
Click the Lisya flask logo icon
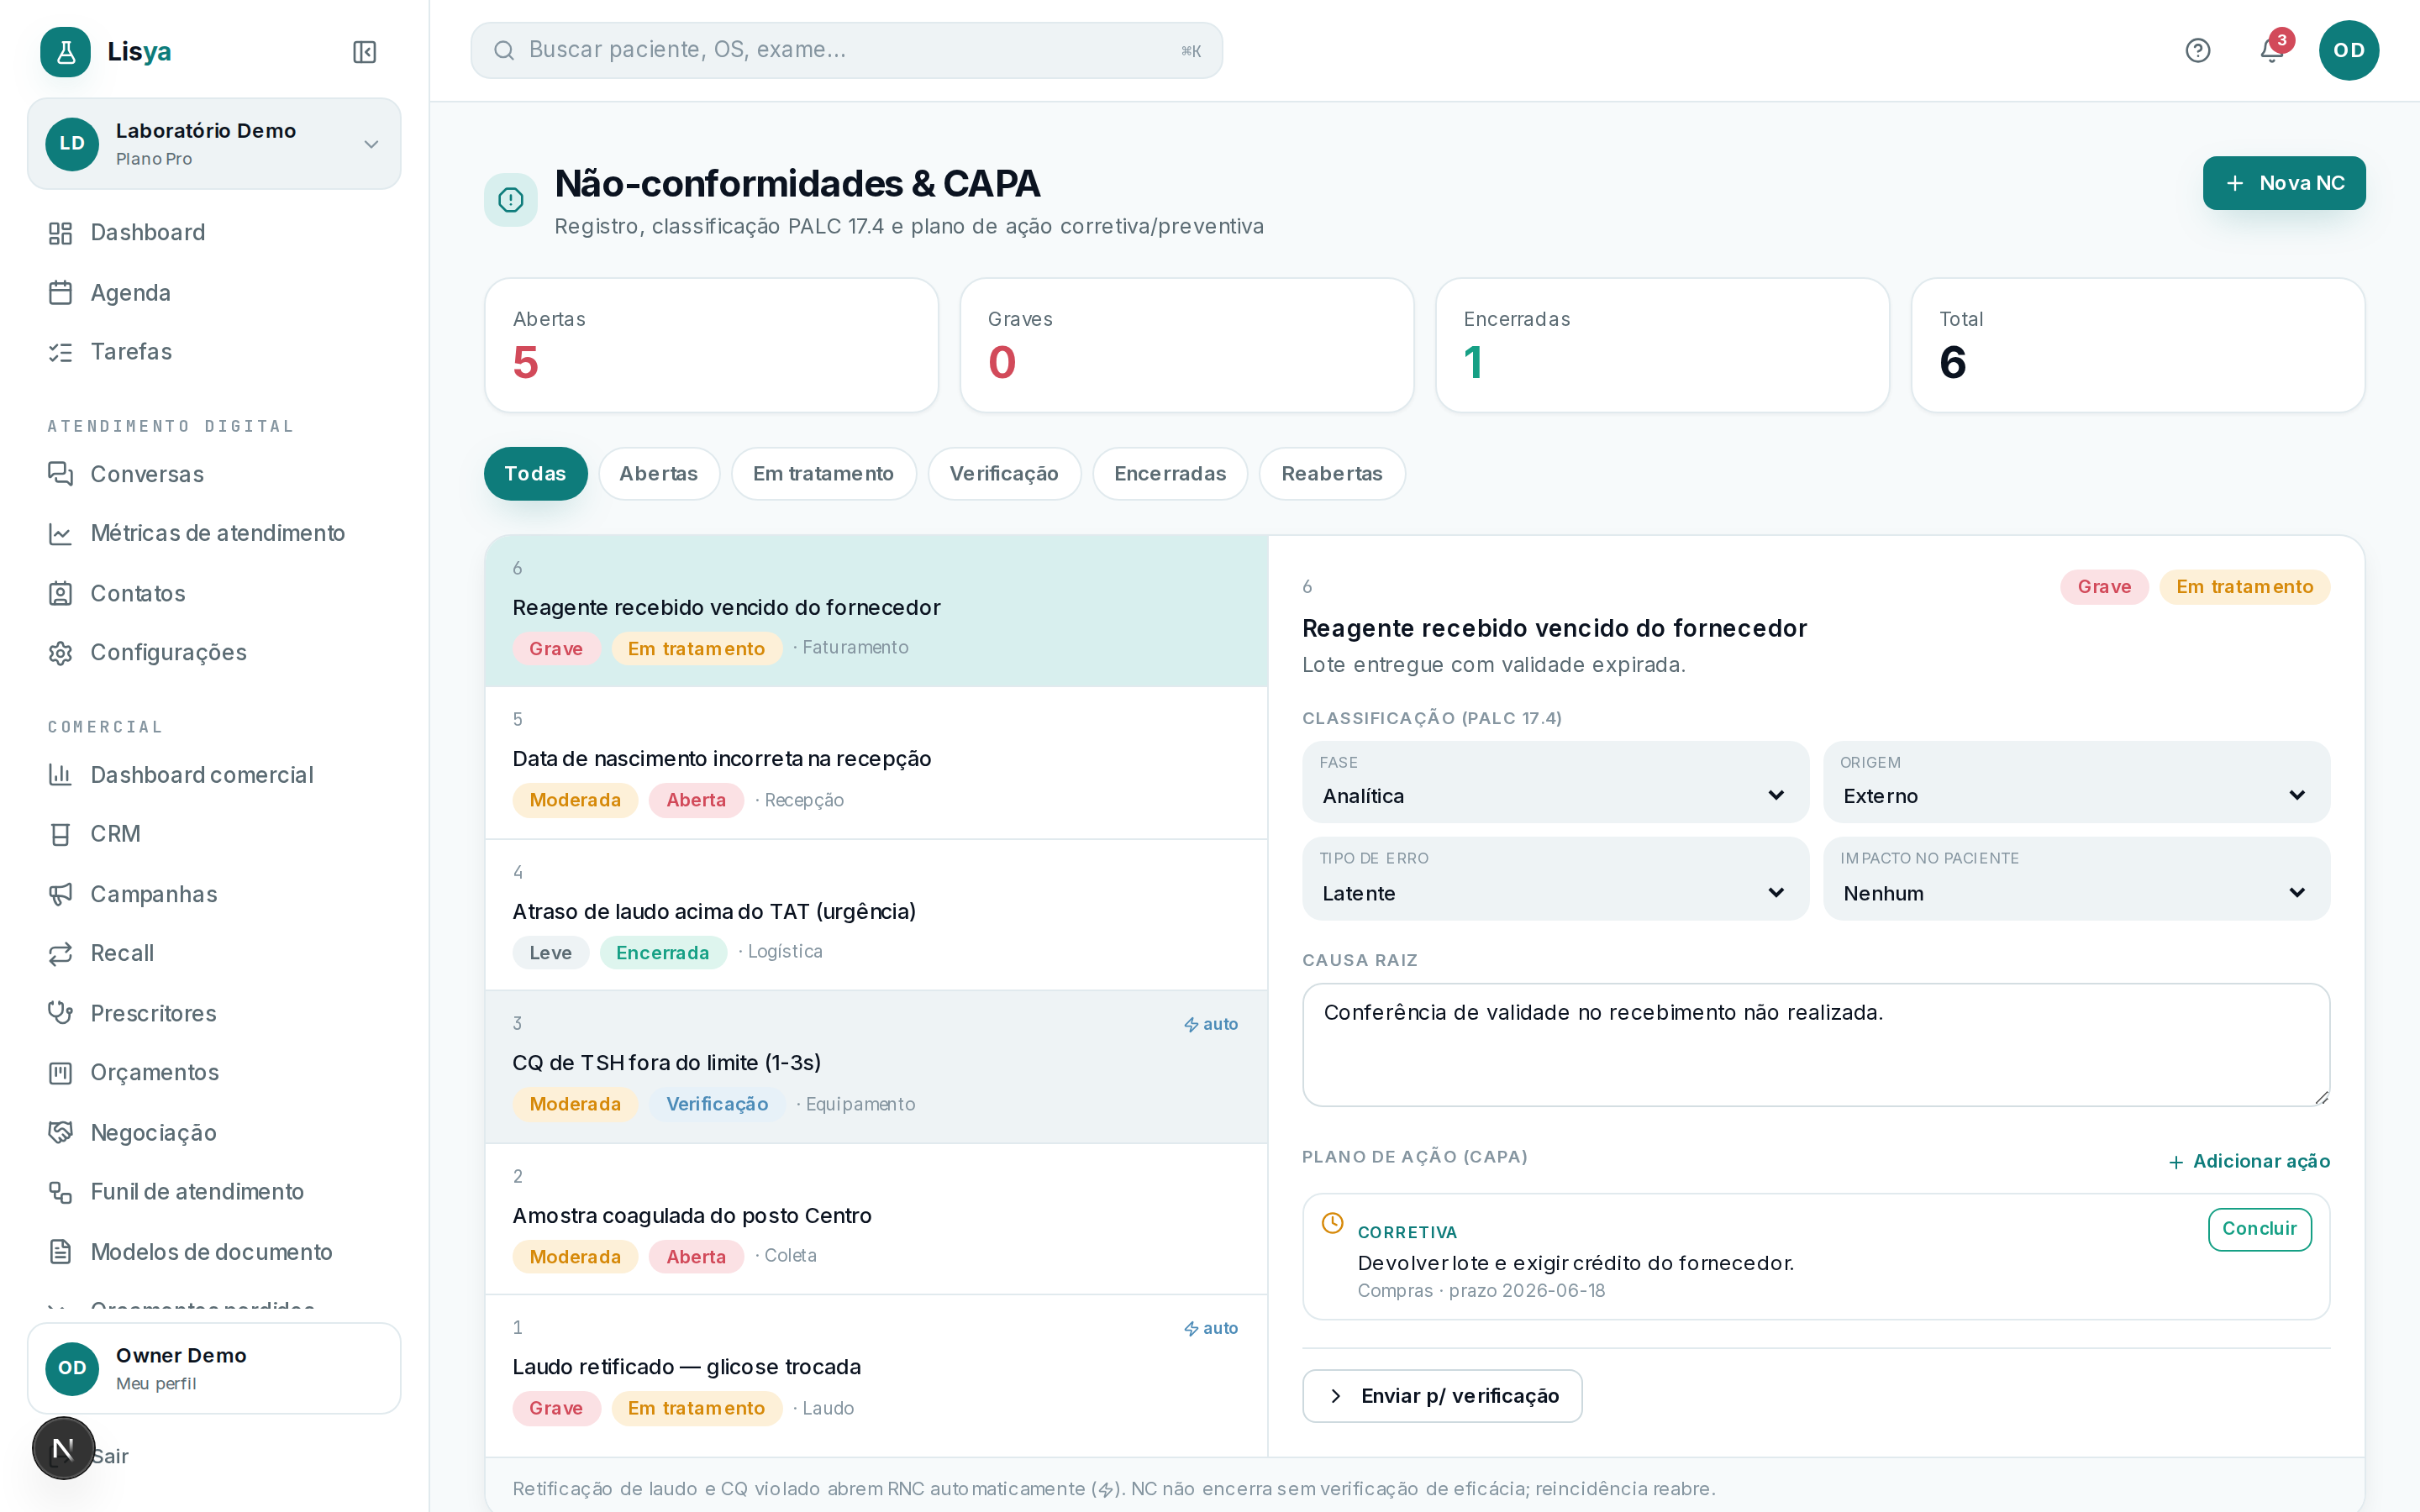pos(65,51)
